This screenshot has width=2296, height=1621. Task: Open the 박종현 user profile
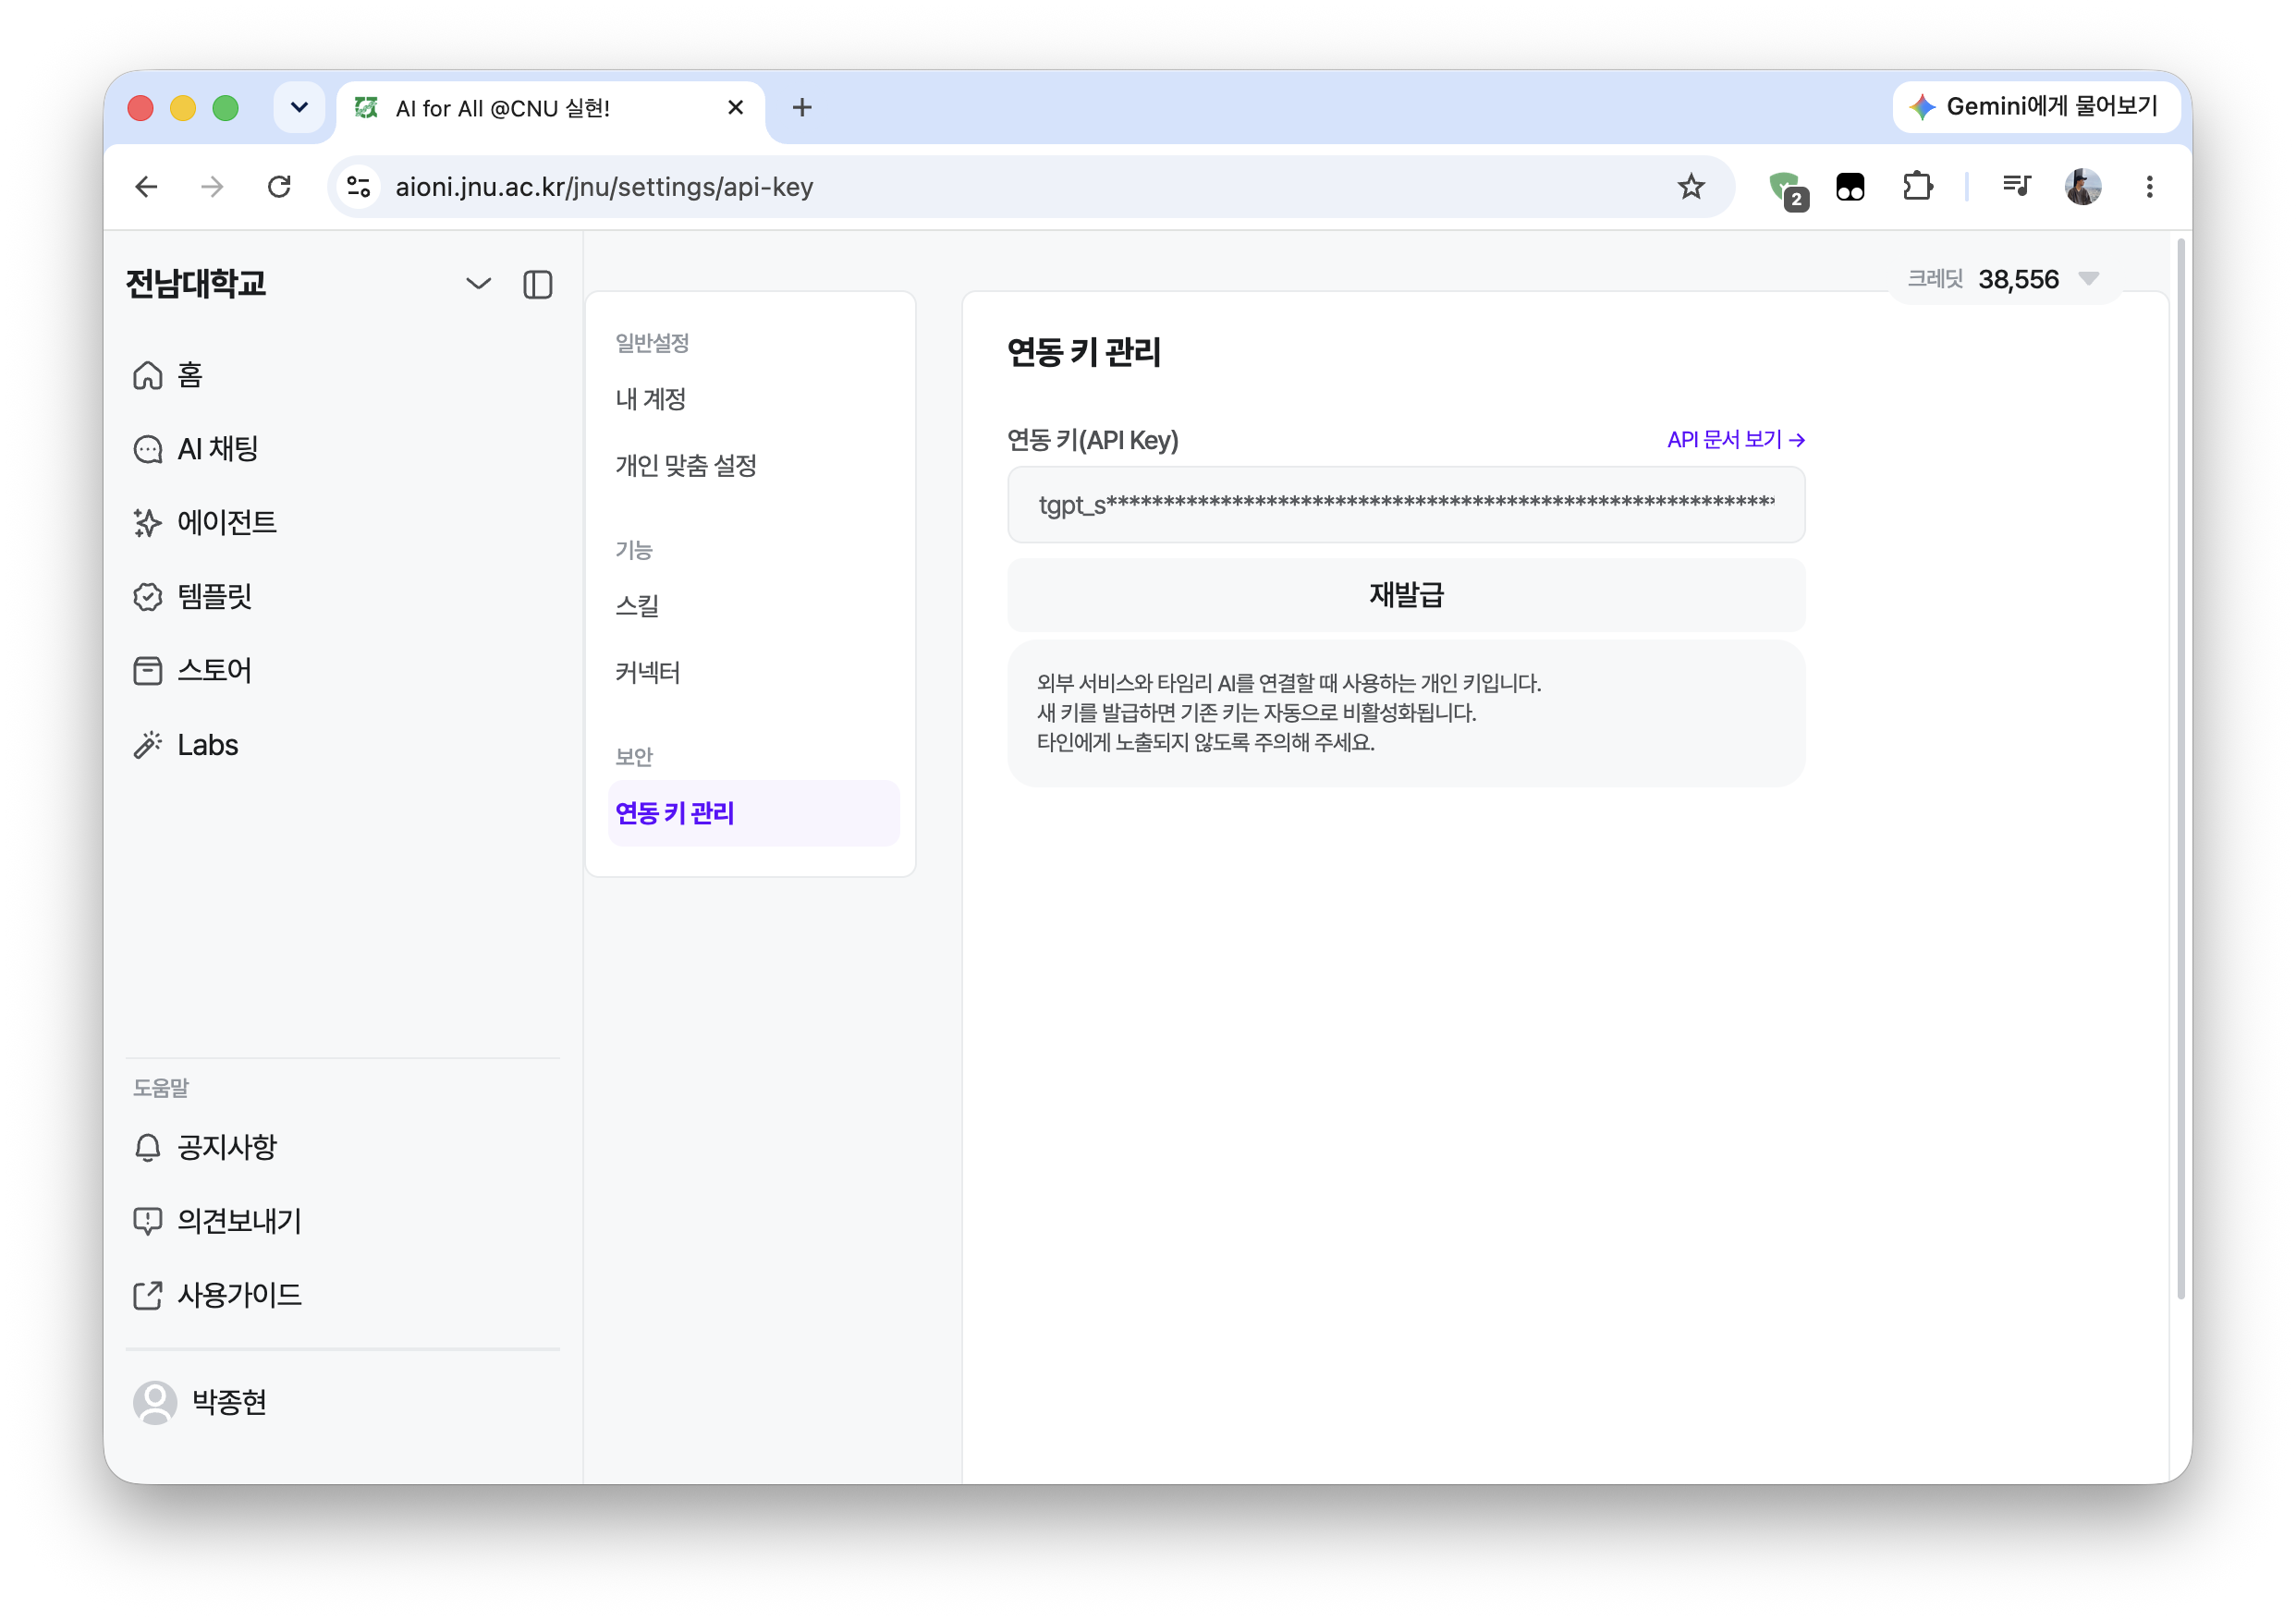pyautogui.click(x=200, y=1403)
